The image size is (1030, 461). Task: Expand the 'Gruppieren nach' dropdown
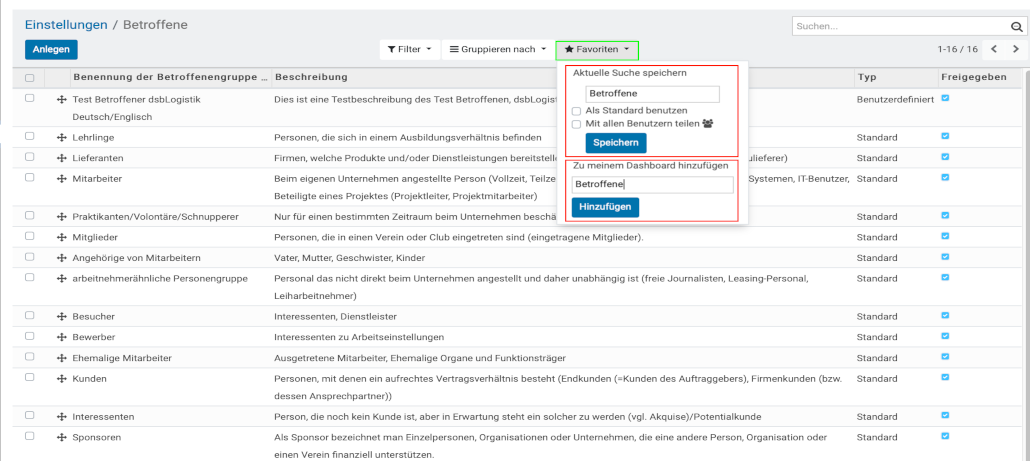click(497, 49)
